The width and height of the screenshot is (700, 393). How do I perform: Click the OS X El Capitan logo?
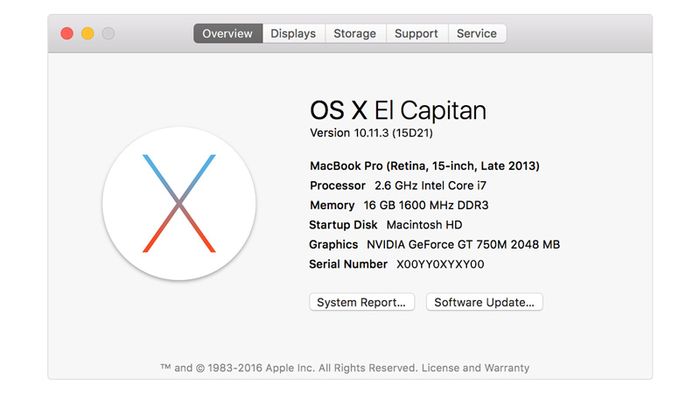[179, 204]
